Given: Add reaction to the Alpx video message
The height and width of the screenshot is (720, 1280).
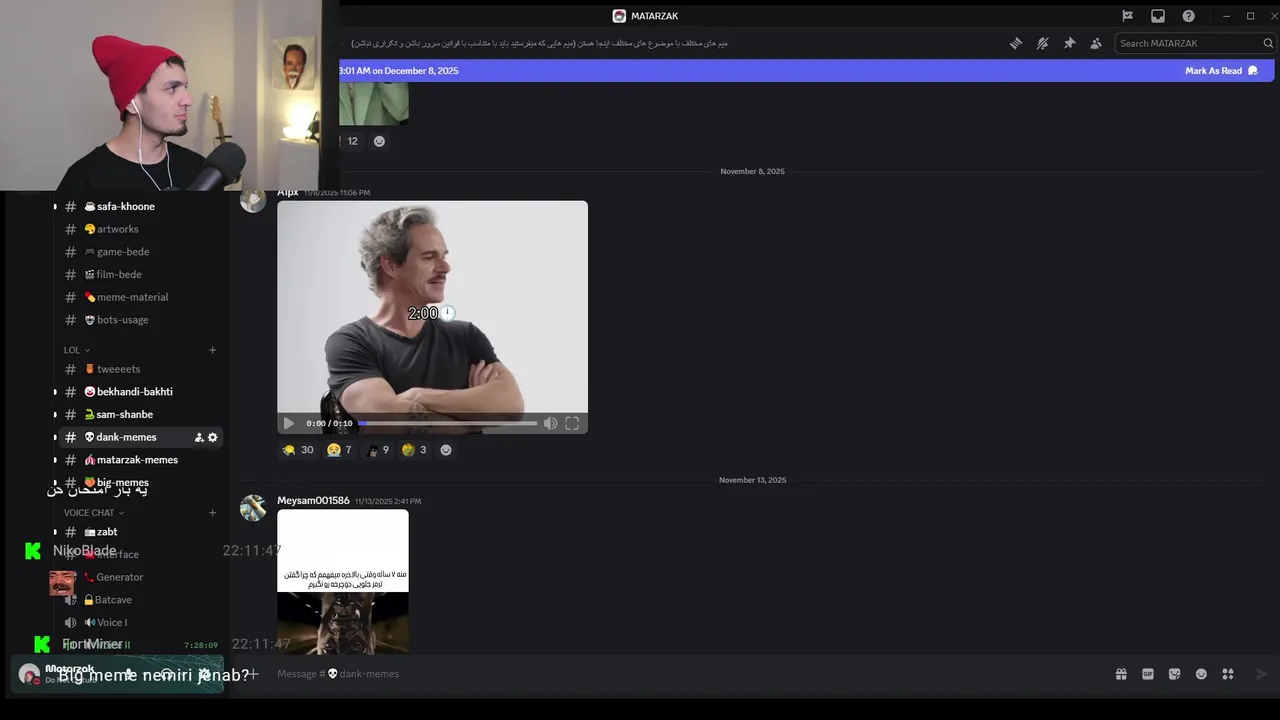Looking at the screenshot, I should click(x=446, y=450).
